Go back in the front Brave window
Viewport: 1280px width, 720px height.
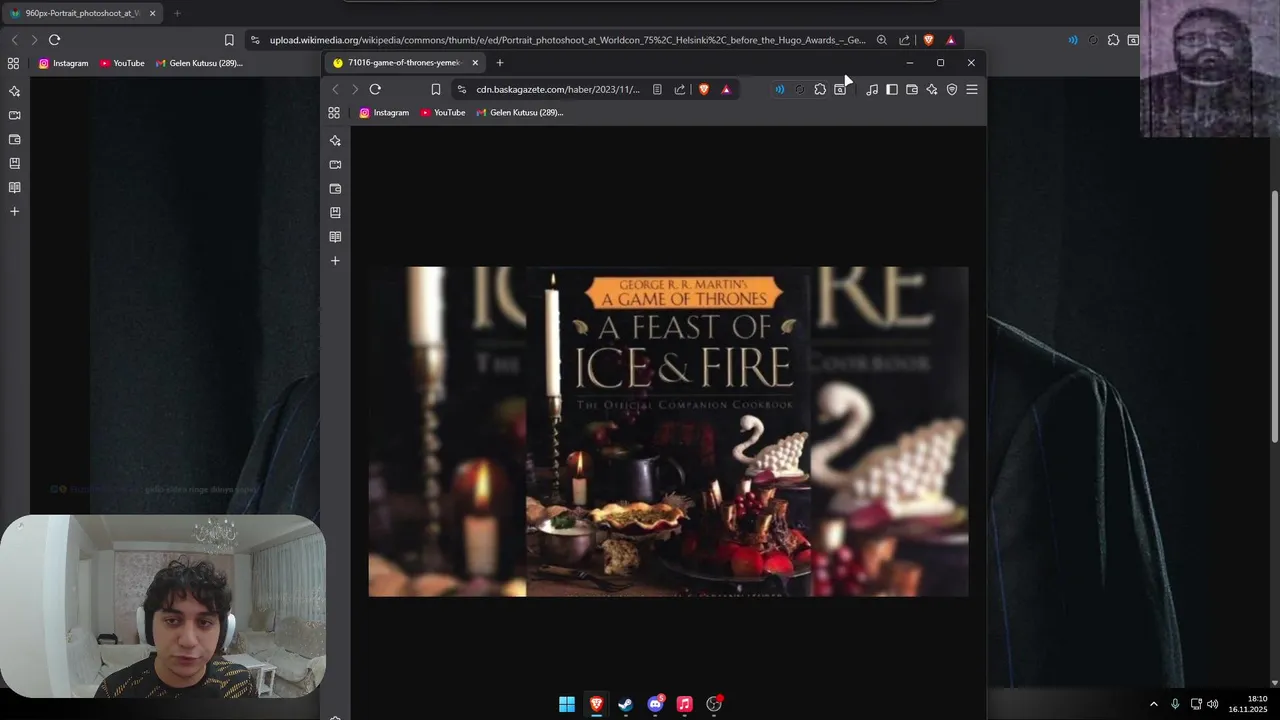click(x=336, y=89)
